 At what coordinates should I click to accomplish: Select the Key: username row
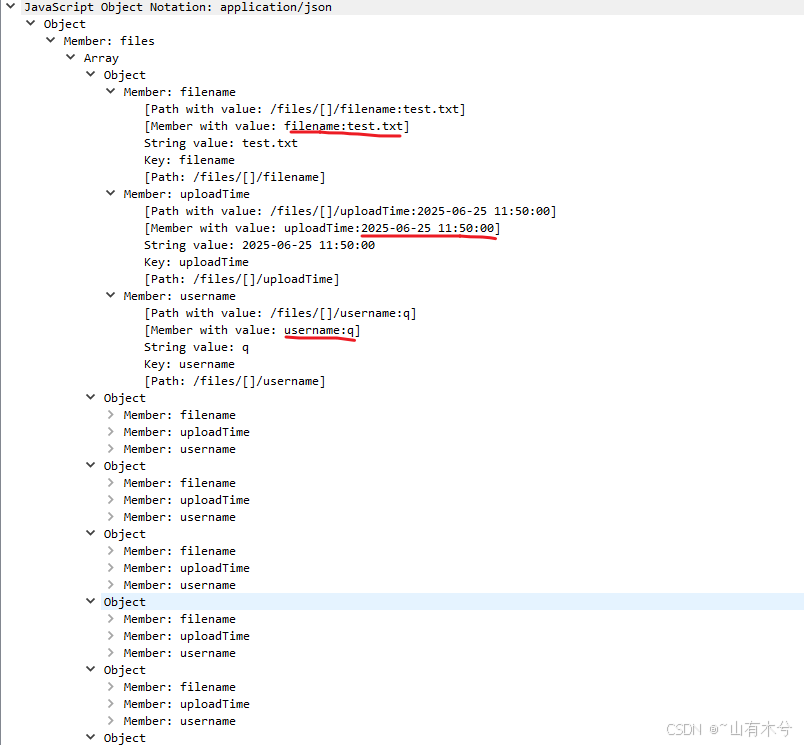[x=189, y=364]
